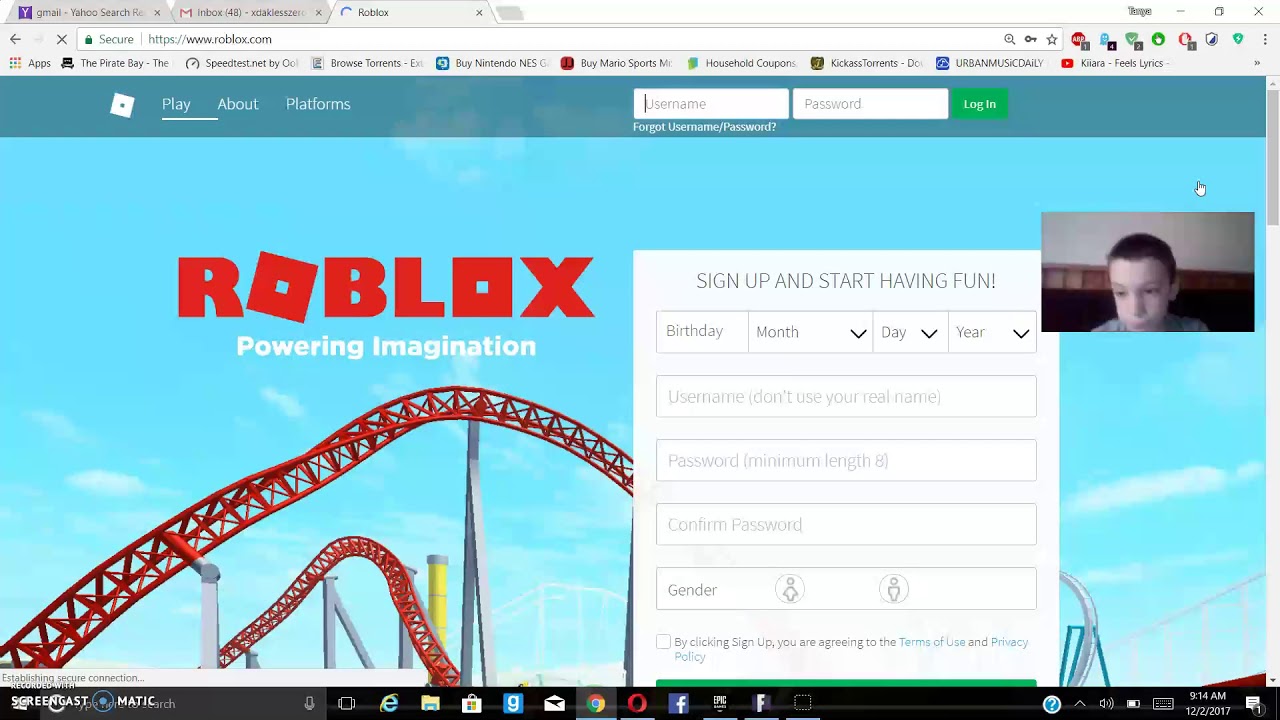Click Forgot Username/Password link

pos(704,127)
